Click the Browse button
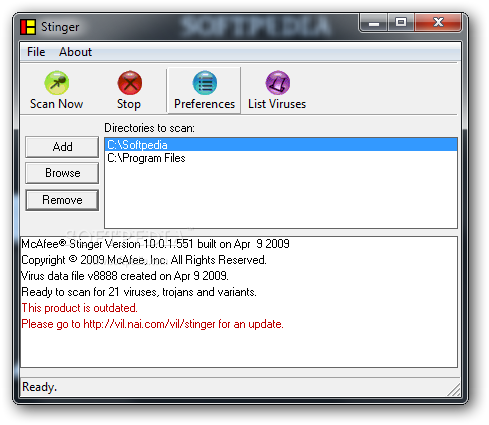 (x=62, y=173)
